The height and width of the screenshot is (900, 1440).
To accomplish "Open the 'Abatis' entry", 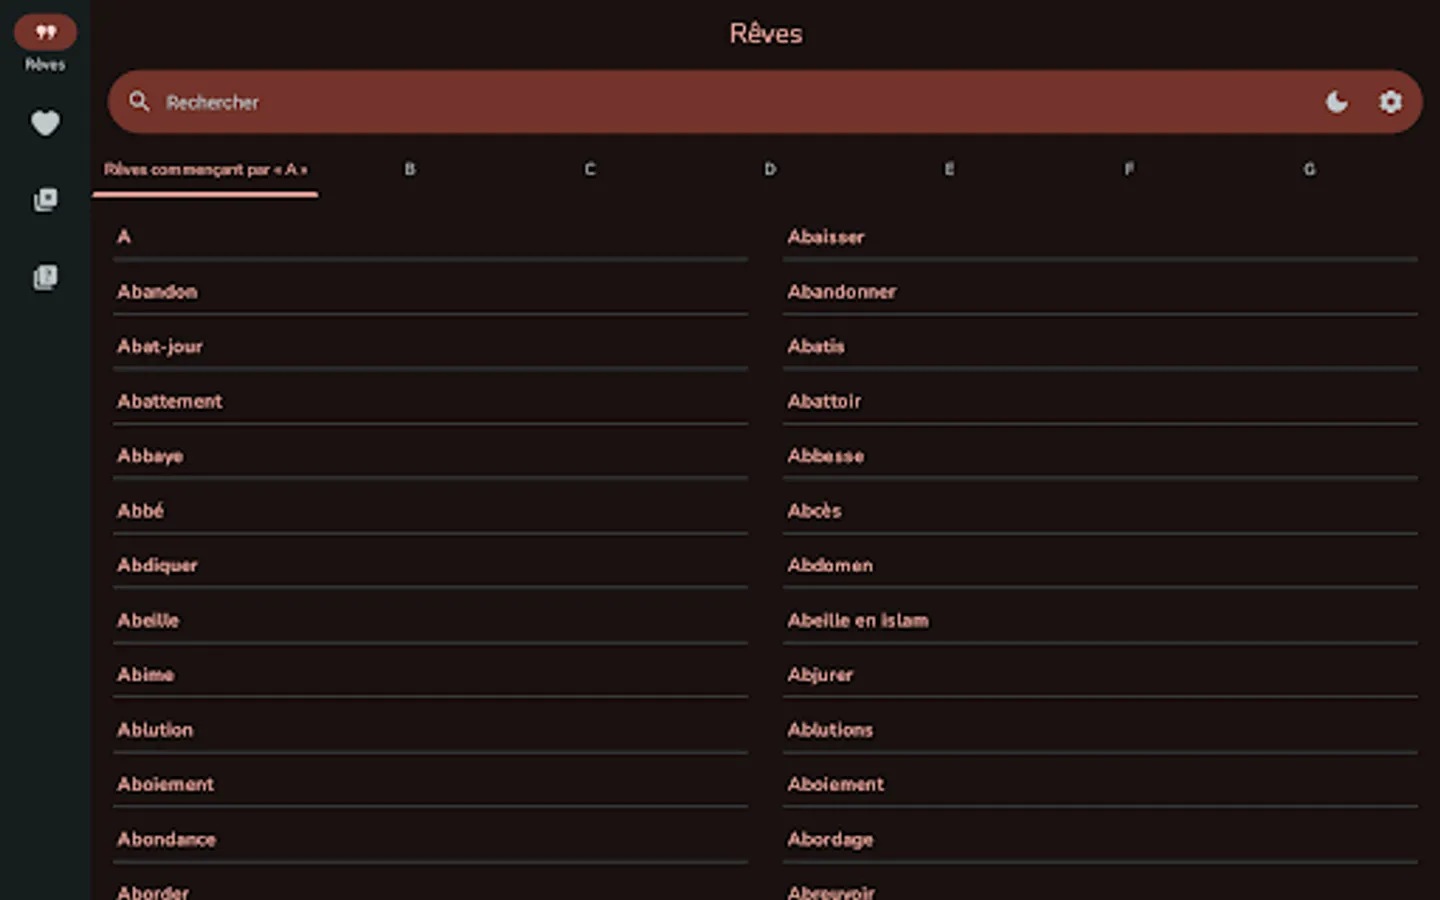I will [1100, 346].
